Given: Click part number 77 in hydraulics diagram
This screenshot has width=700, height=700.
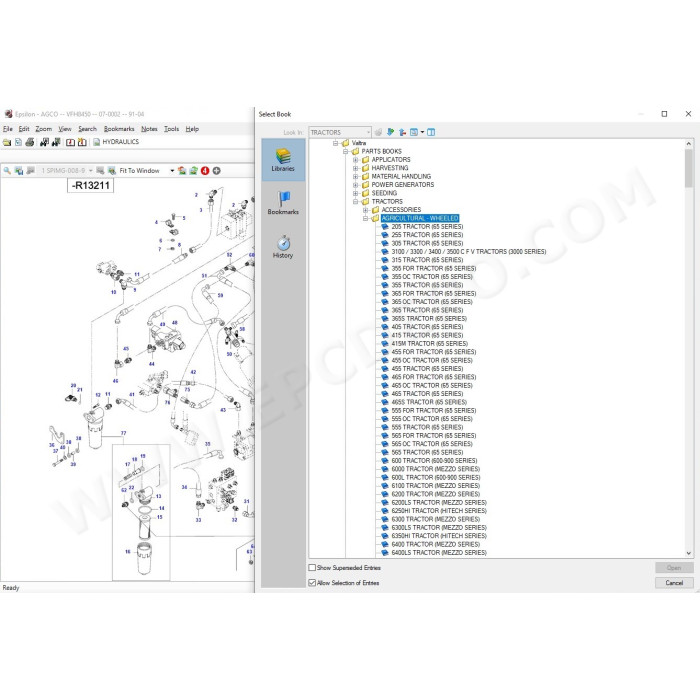Looking at the screenshot, I should 123,433.
